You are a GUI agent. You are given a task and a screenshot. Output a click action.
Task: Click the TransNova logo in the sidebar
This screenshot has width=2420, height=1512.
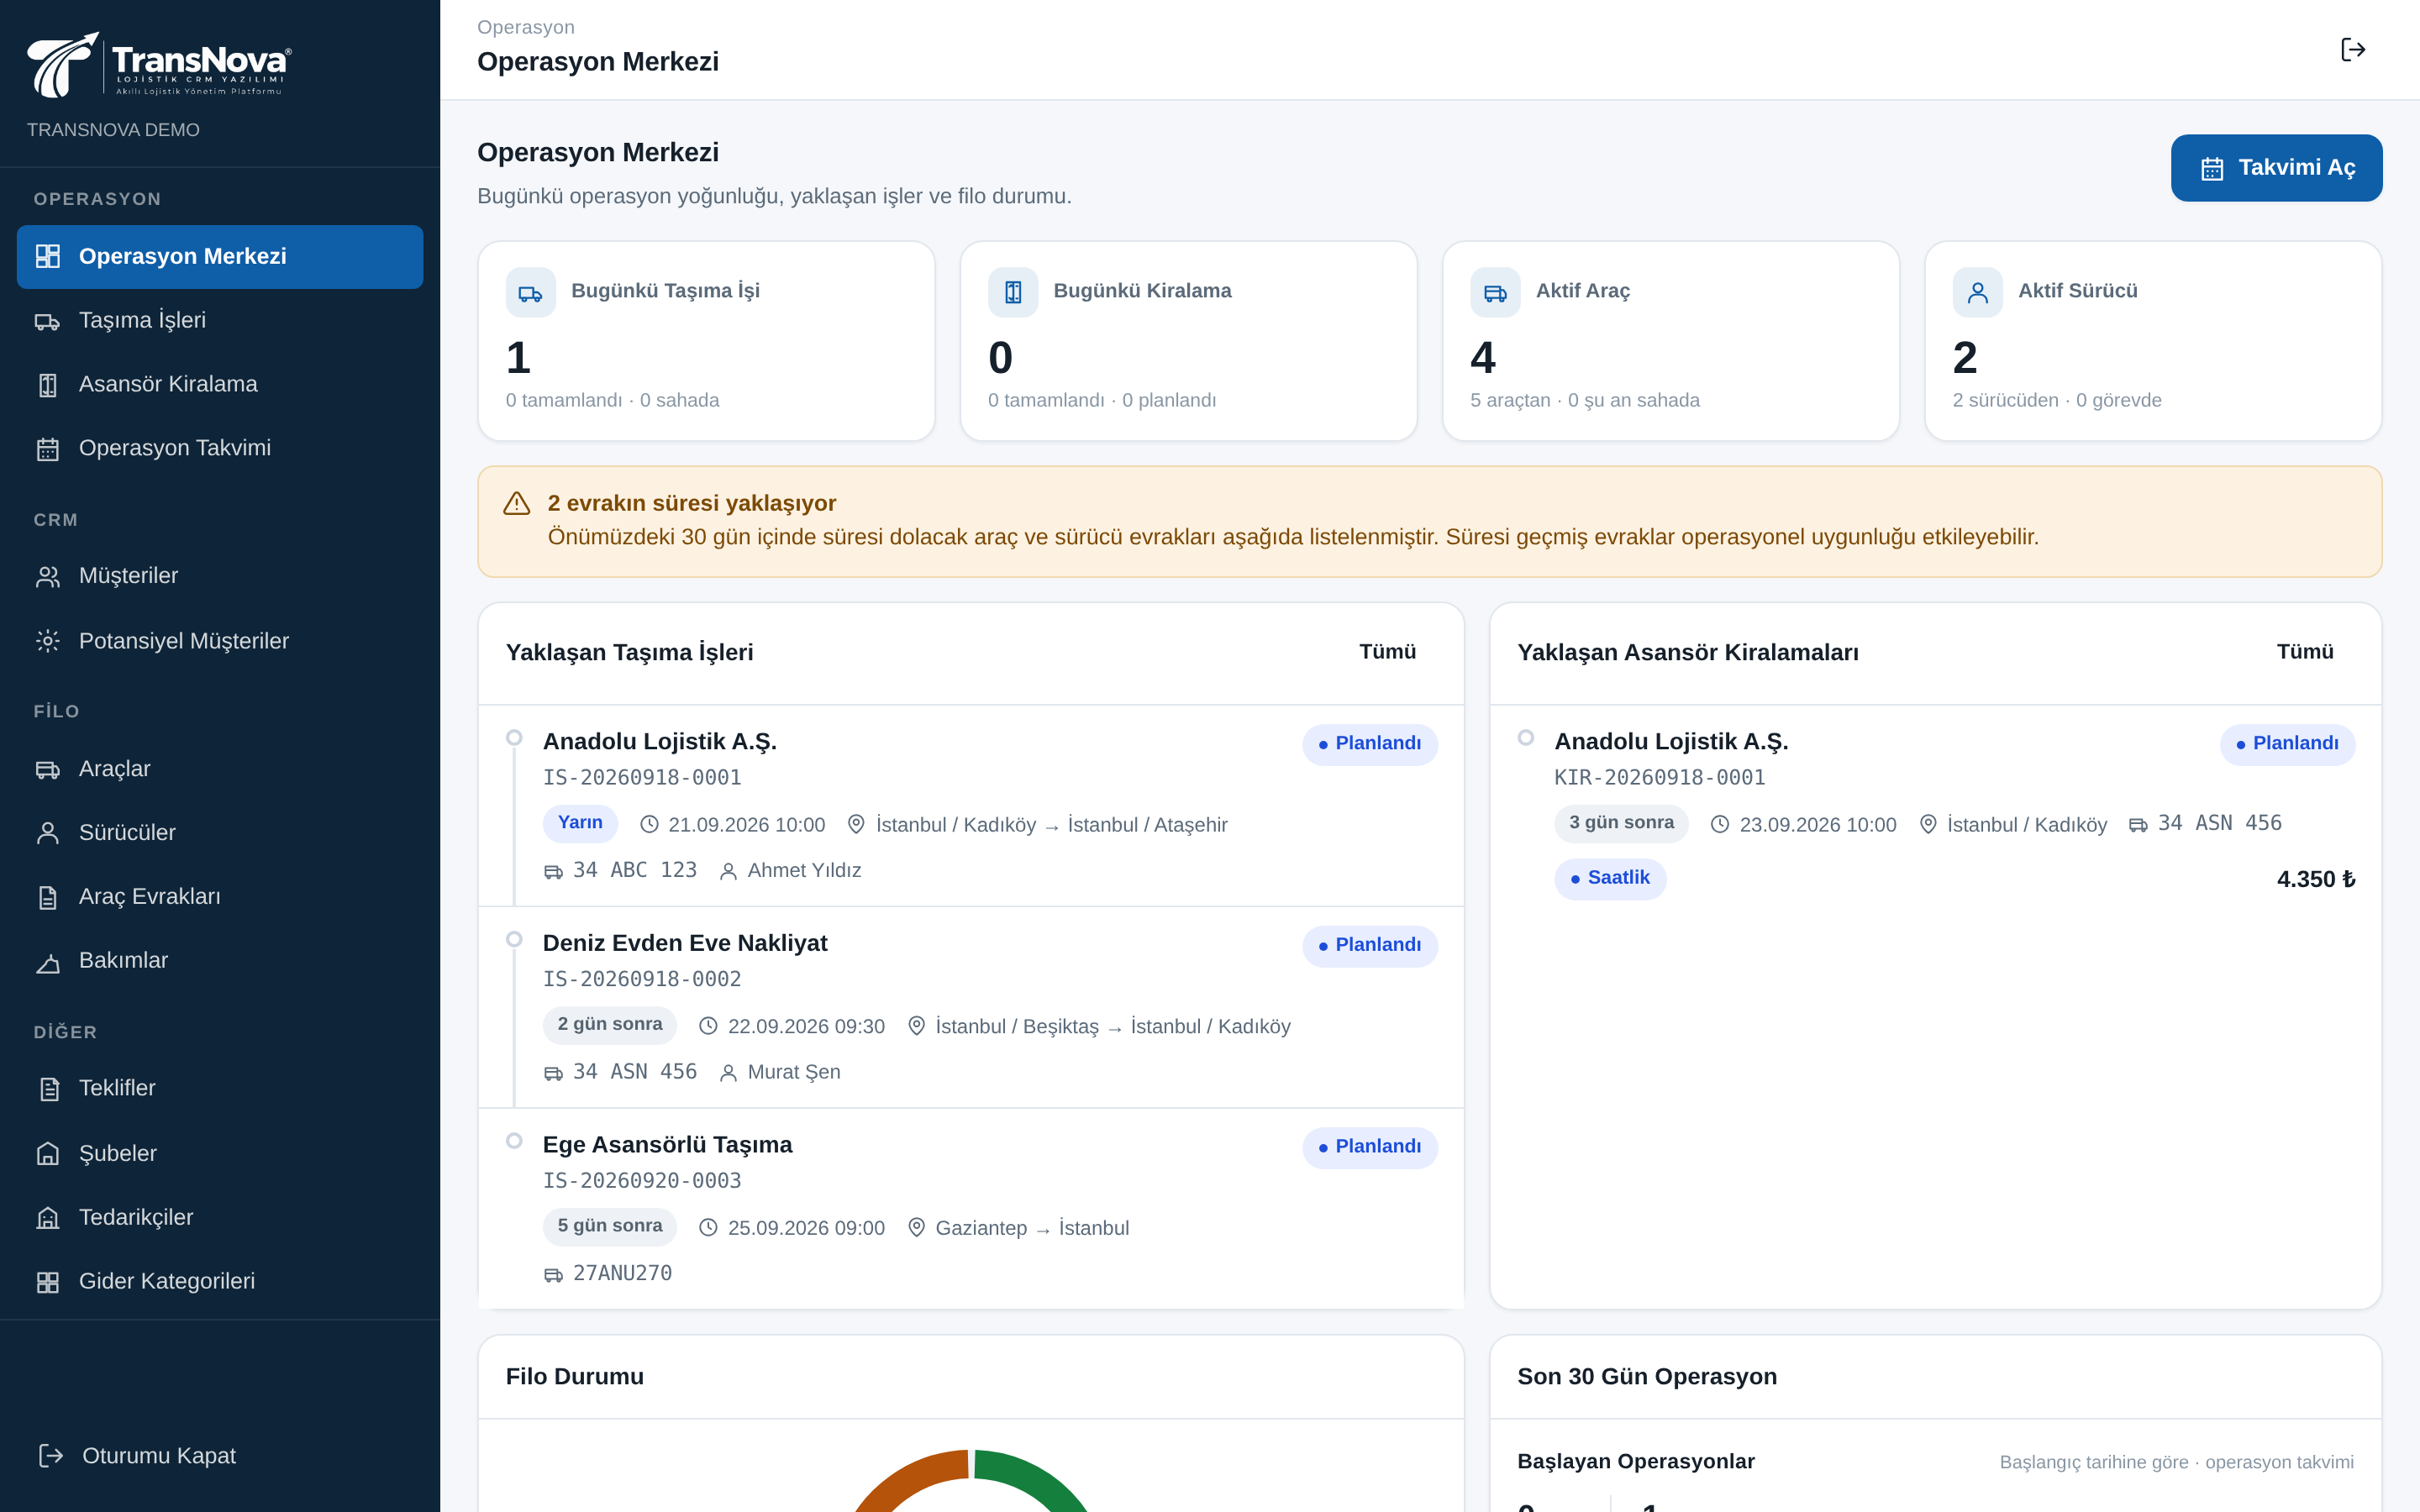160,65
